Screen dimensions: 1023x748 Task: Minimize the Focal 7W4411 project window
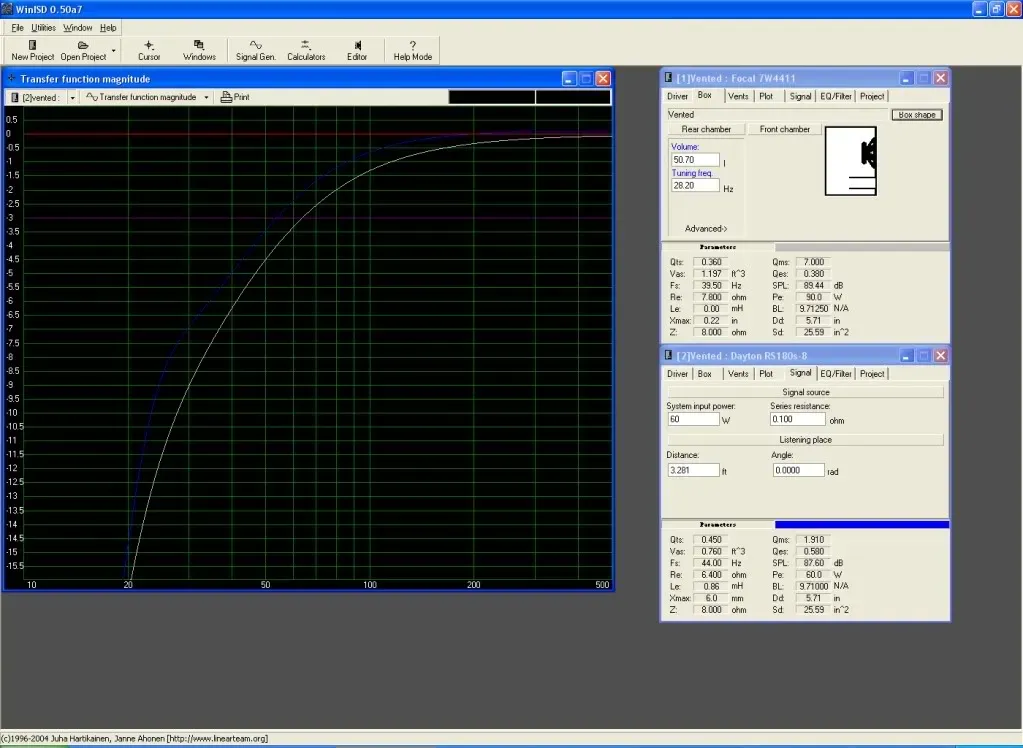tap(906, 78)
